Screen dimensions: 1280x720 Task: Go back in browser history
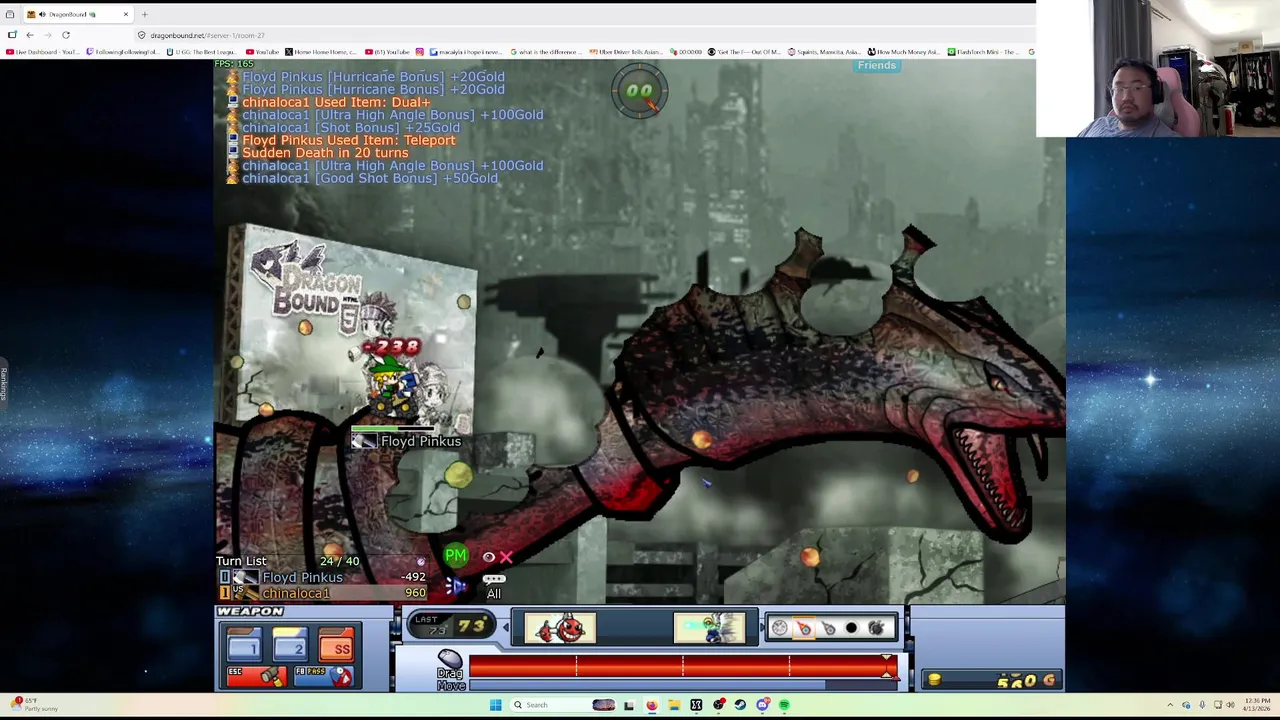click(29, 35)
